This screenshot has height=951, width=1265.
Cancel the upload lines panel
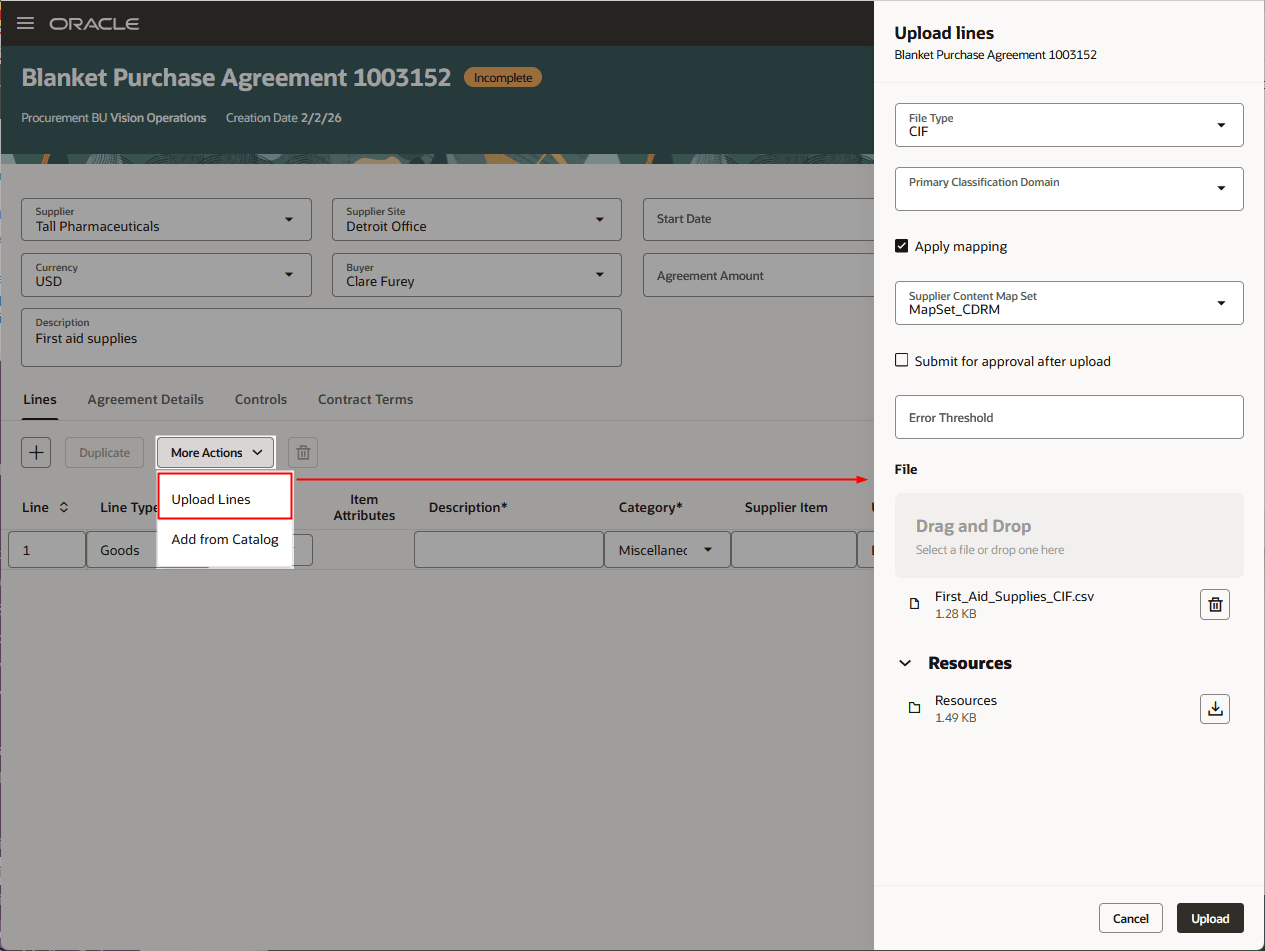1130,918
